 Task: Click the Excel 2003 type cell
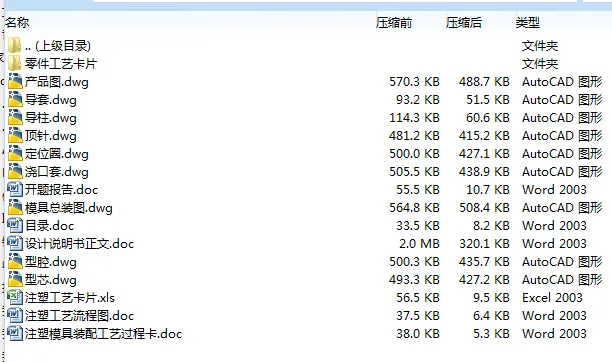click(552, 298)
